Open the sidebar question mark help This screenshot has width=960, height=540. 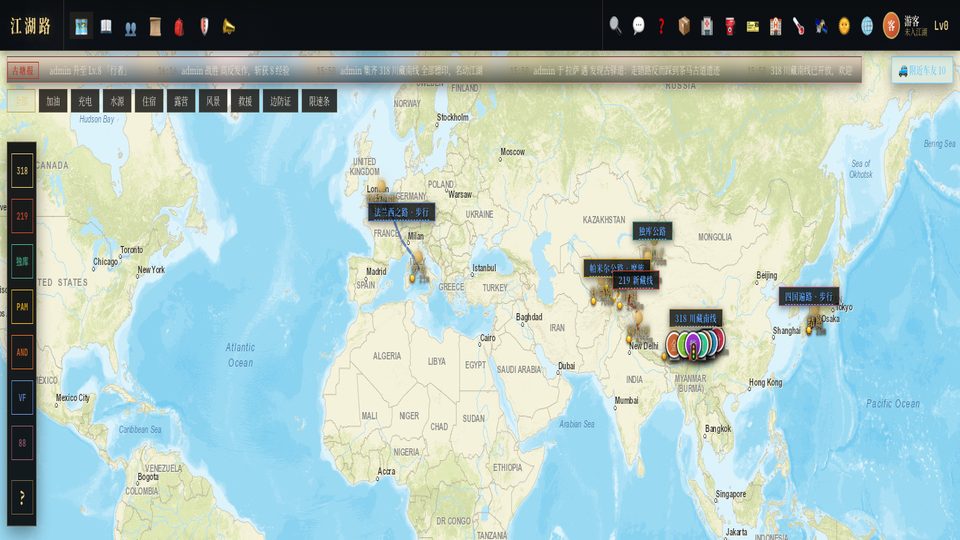tap(22, 498)
